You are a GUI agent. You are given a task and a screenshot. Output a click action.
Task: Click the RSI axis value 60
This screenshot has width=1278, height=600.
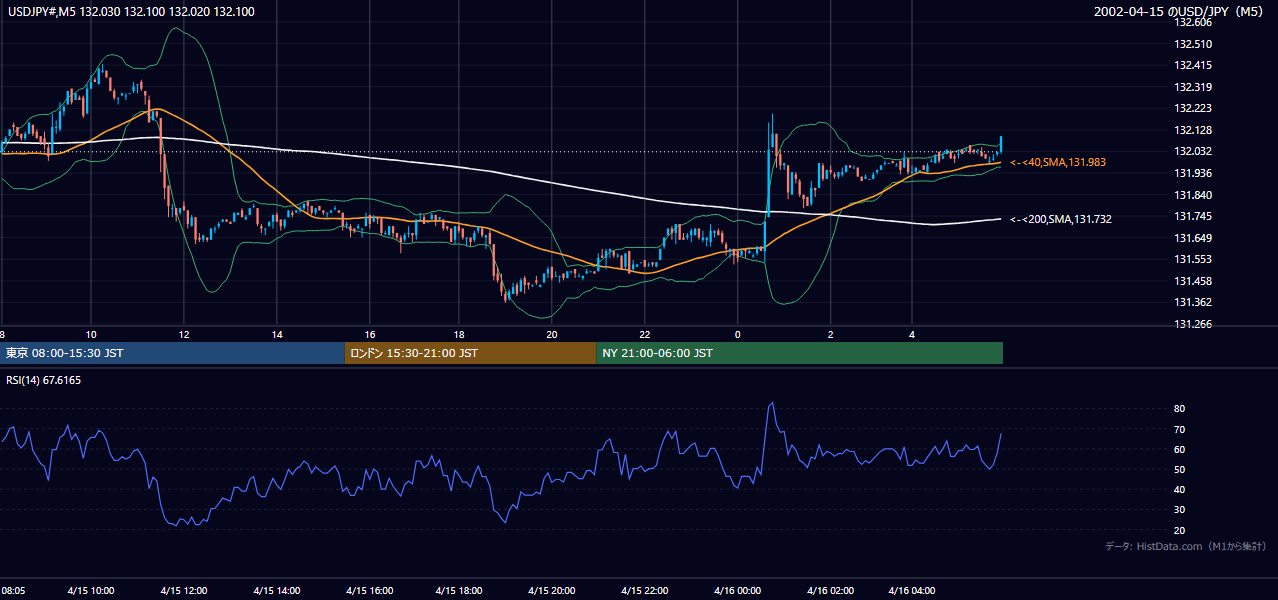[x=1179, y=449]
